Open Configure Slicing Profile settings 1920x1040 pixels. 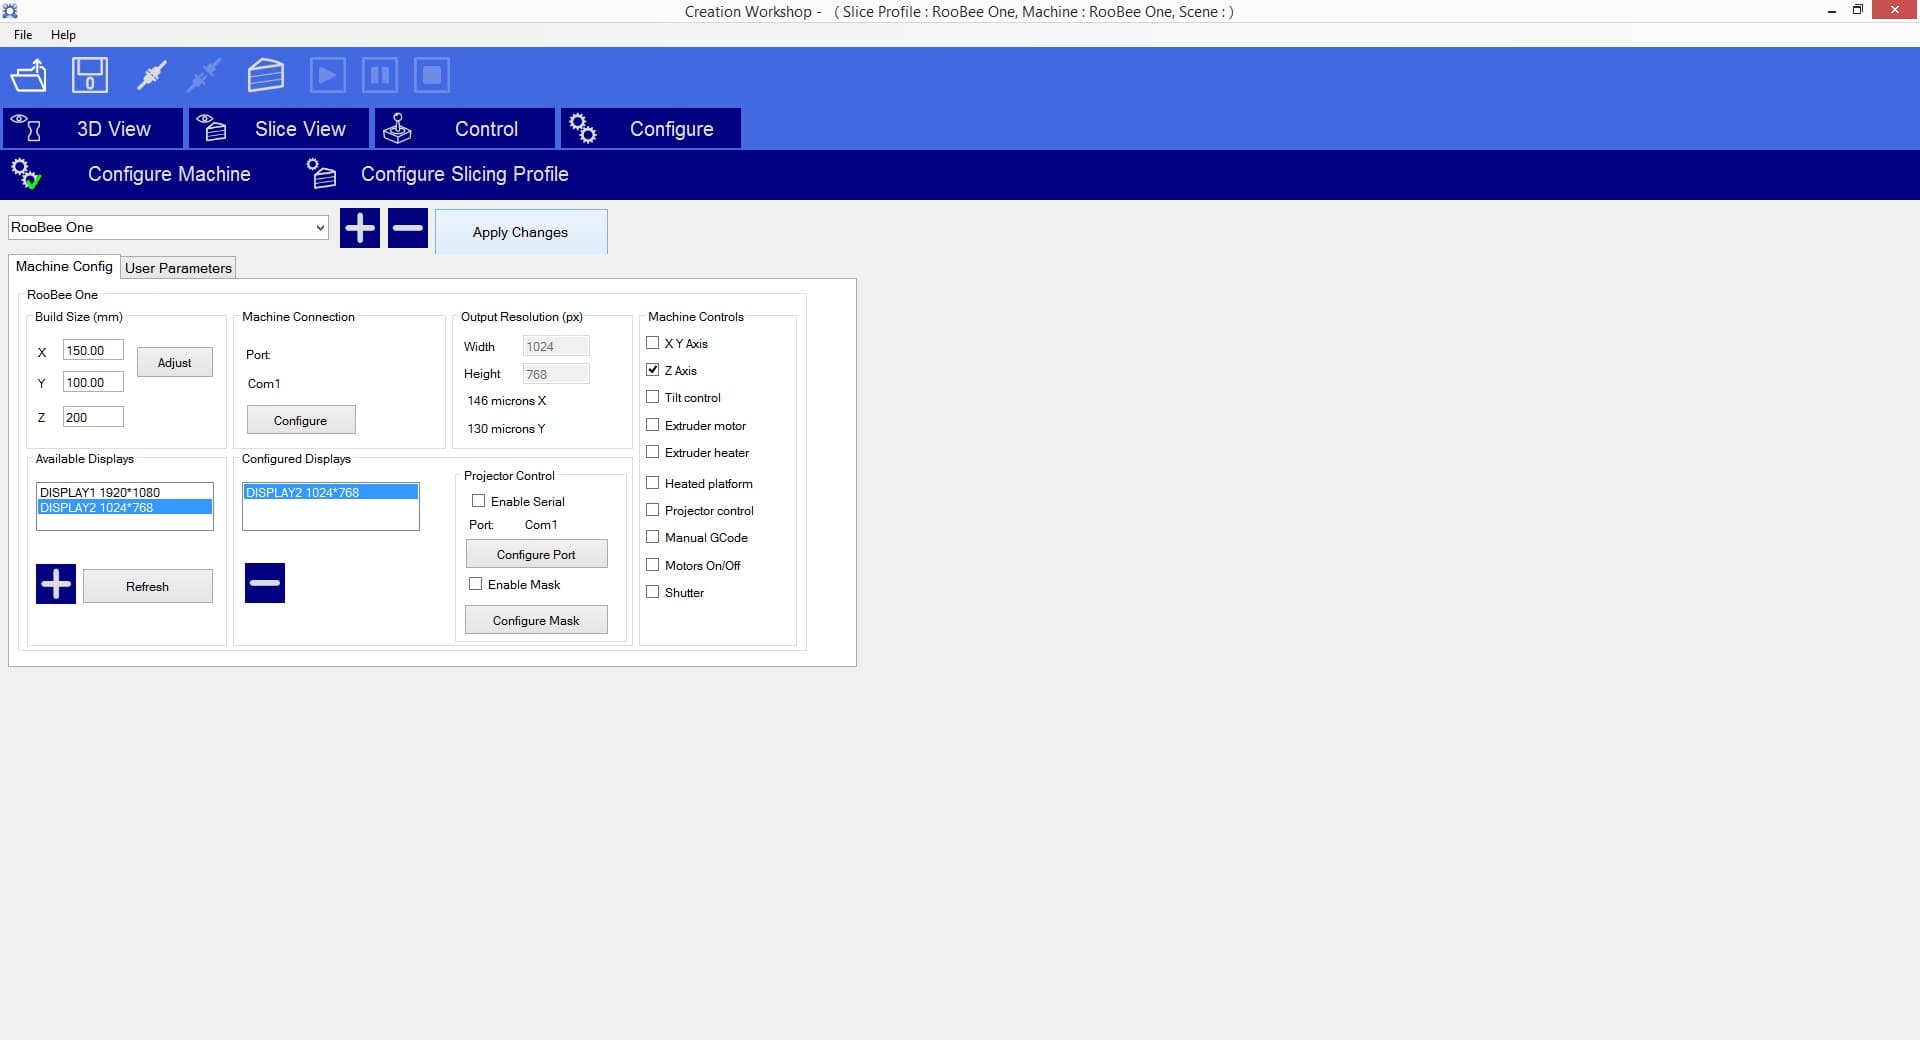[x=464, y=174]
